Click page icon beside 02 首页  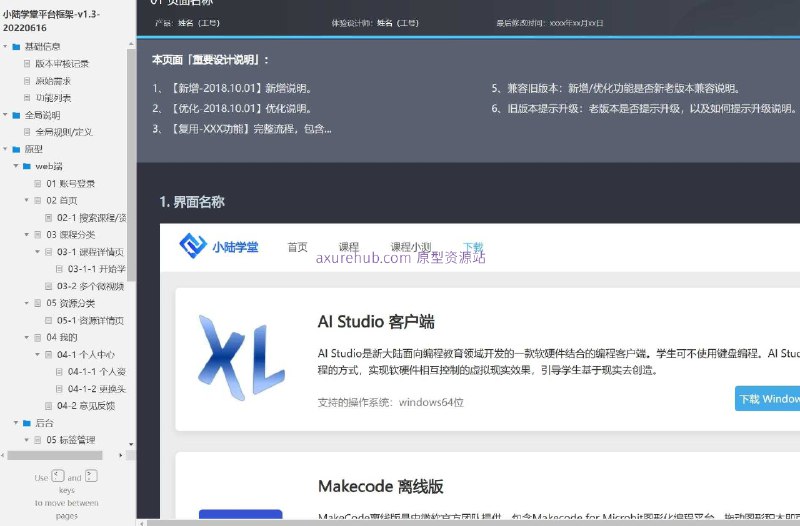pos(38,201)
